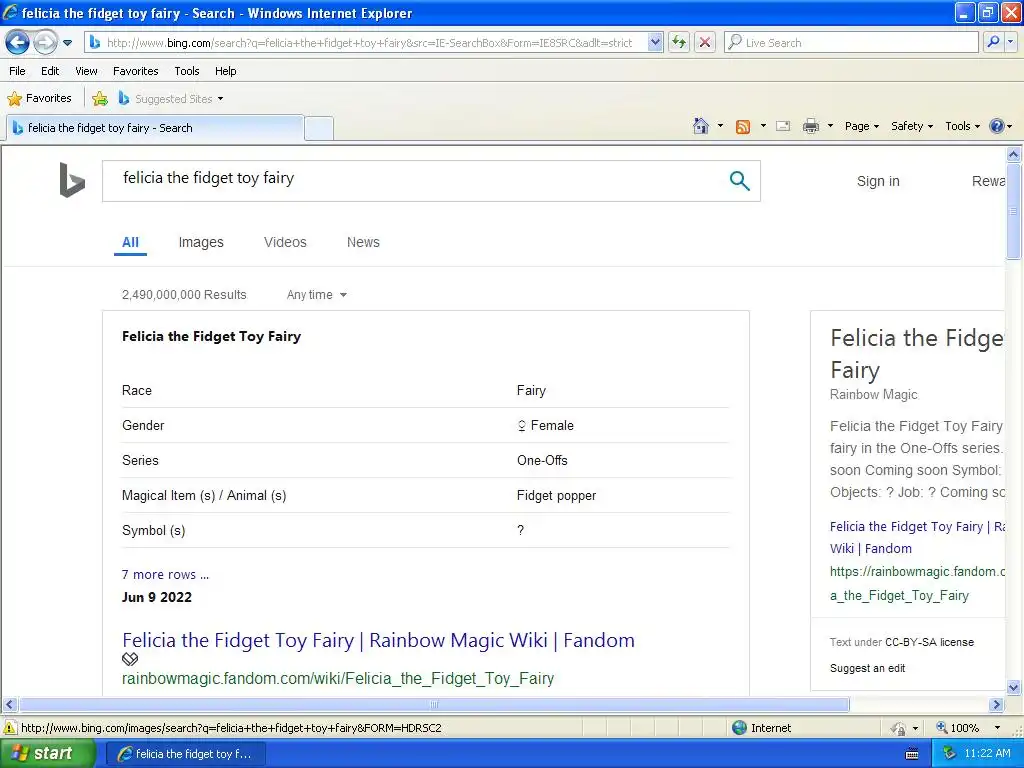The width and height of the screenshot is (1024, 768).
Task: Click Sign in link
Action: (878, 182)
